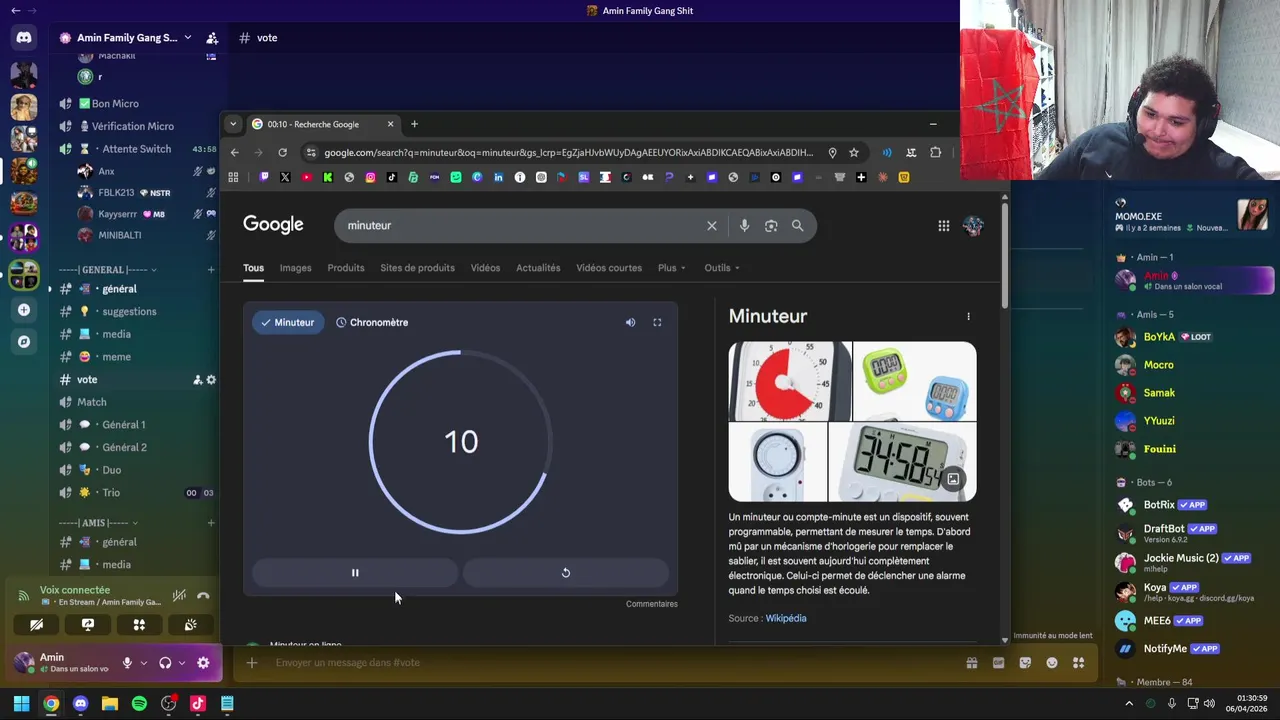1280x720 pixels.
Task: Open the Discord soundboard button
Action: (190, 625)
